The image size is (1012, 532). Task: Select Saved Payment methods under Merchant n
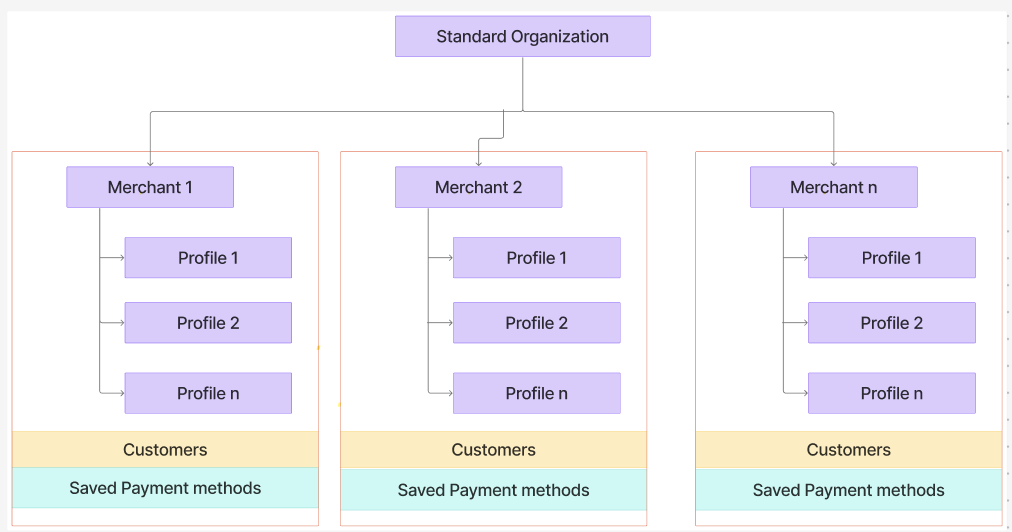tap(848, 490)
